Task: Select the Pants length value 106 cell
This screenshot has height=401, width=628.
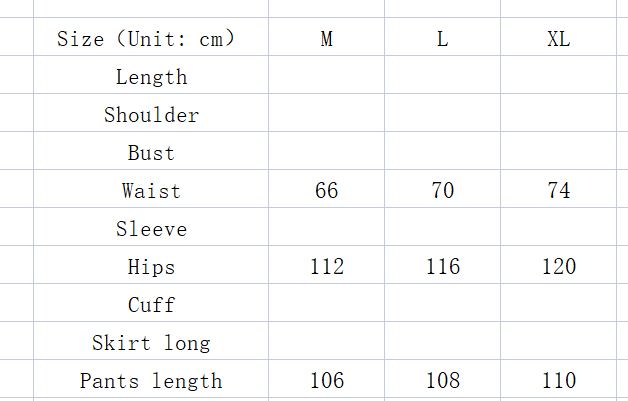Action: pyautogui.click(x=327, y=381)
